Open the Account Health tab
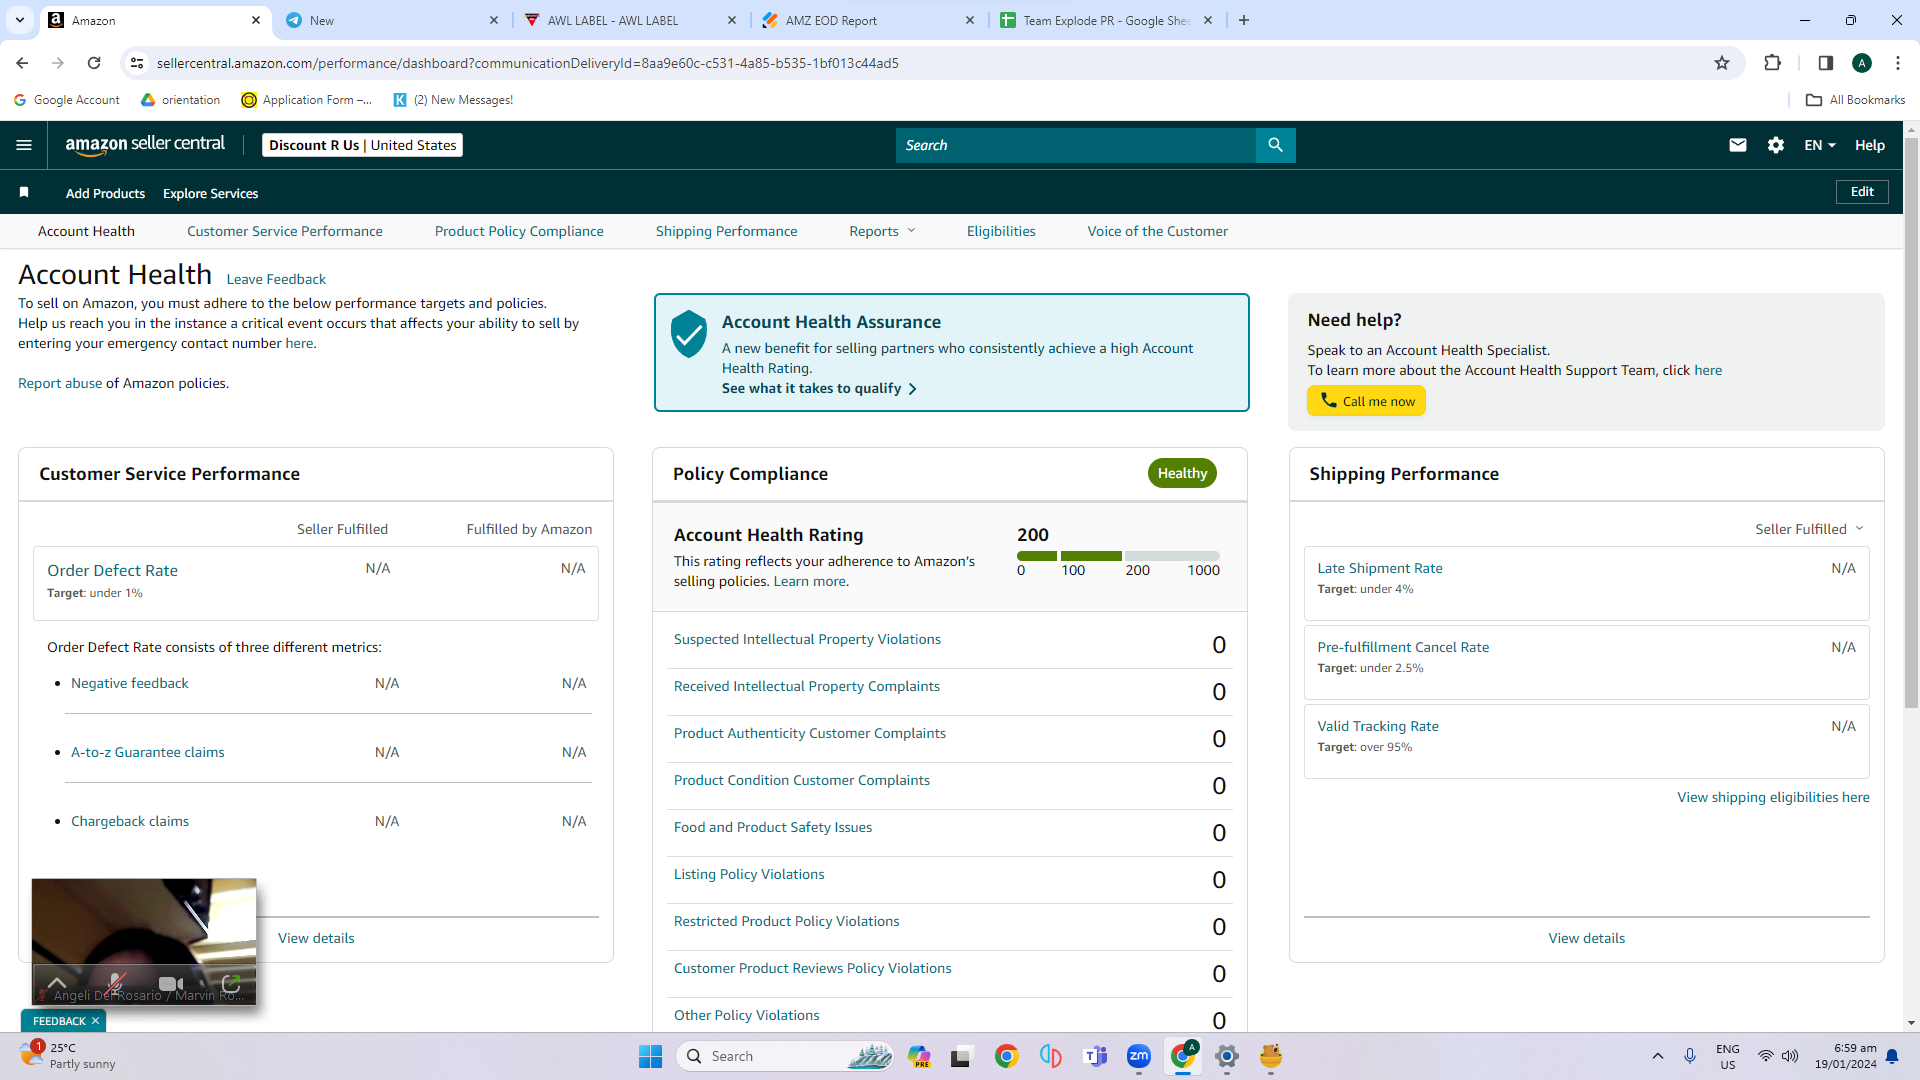 click(x=86, y=231)
